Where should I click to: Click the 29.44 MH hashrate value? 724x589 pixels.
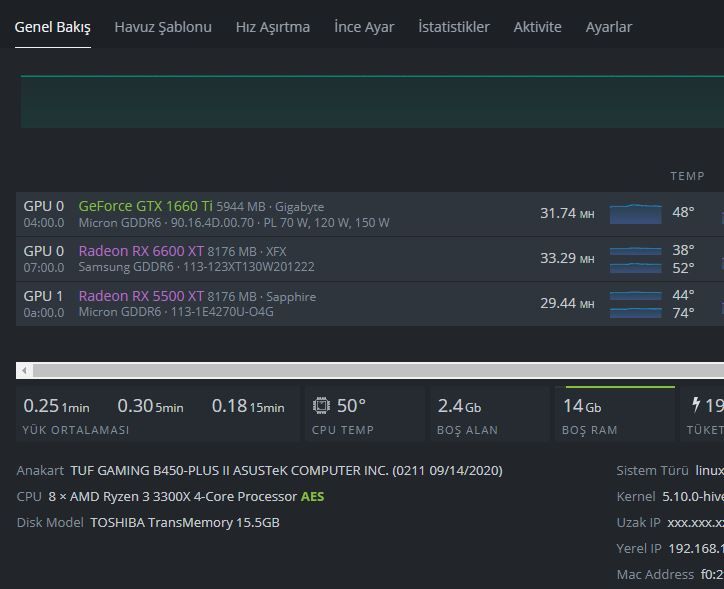[567, 303]
